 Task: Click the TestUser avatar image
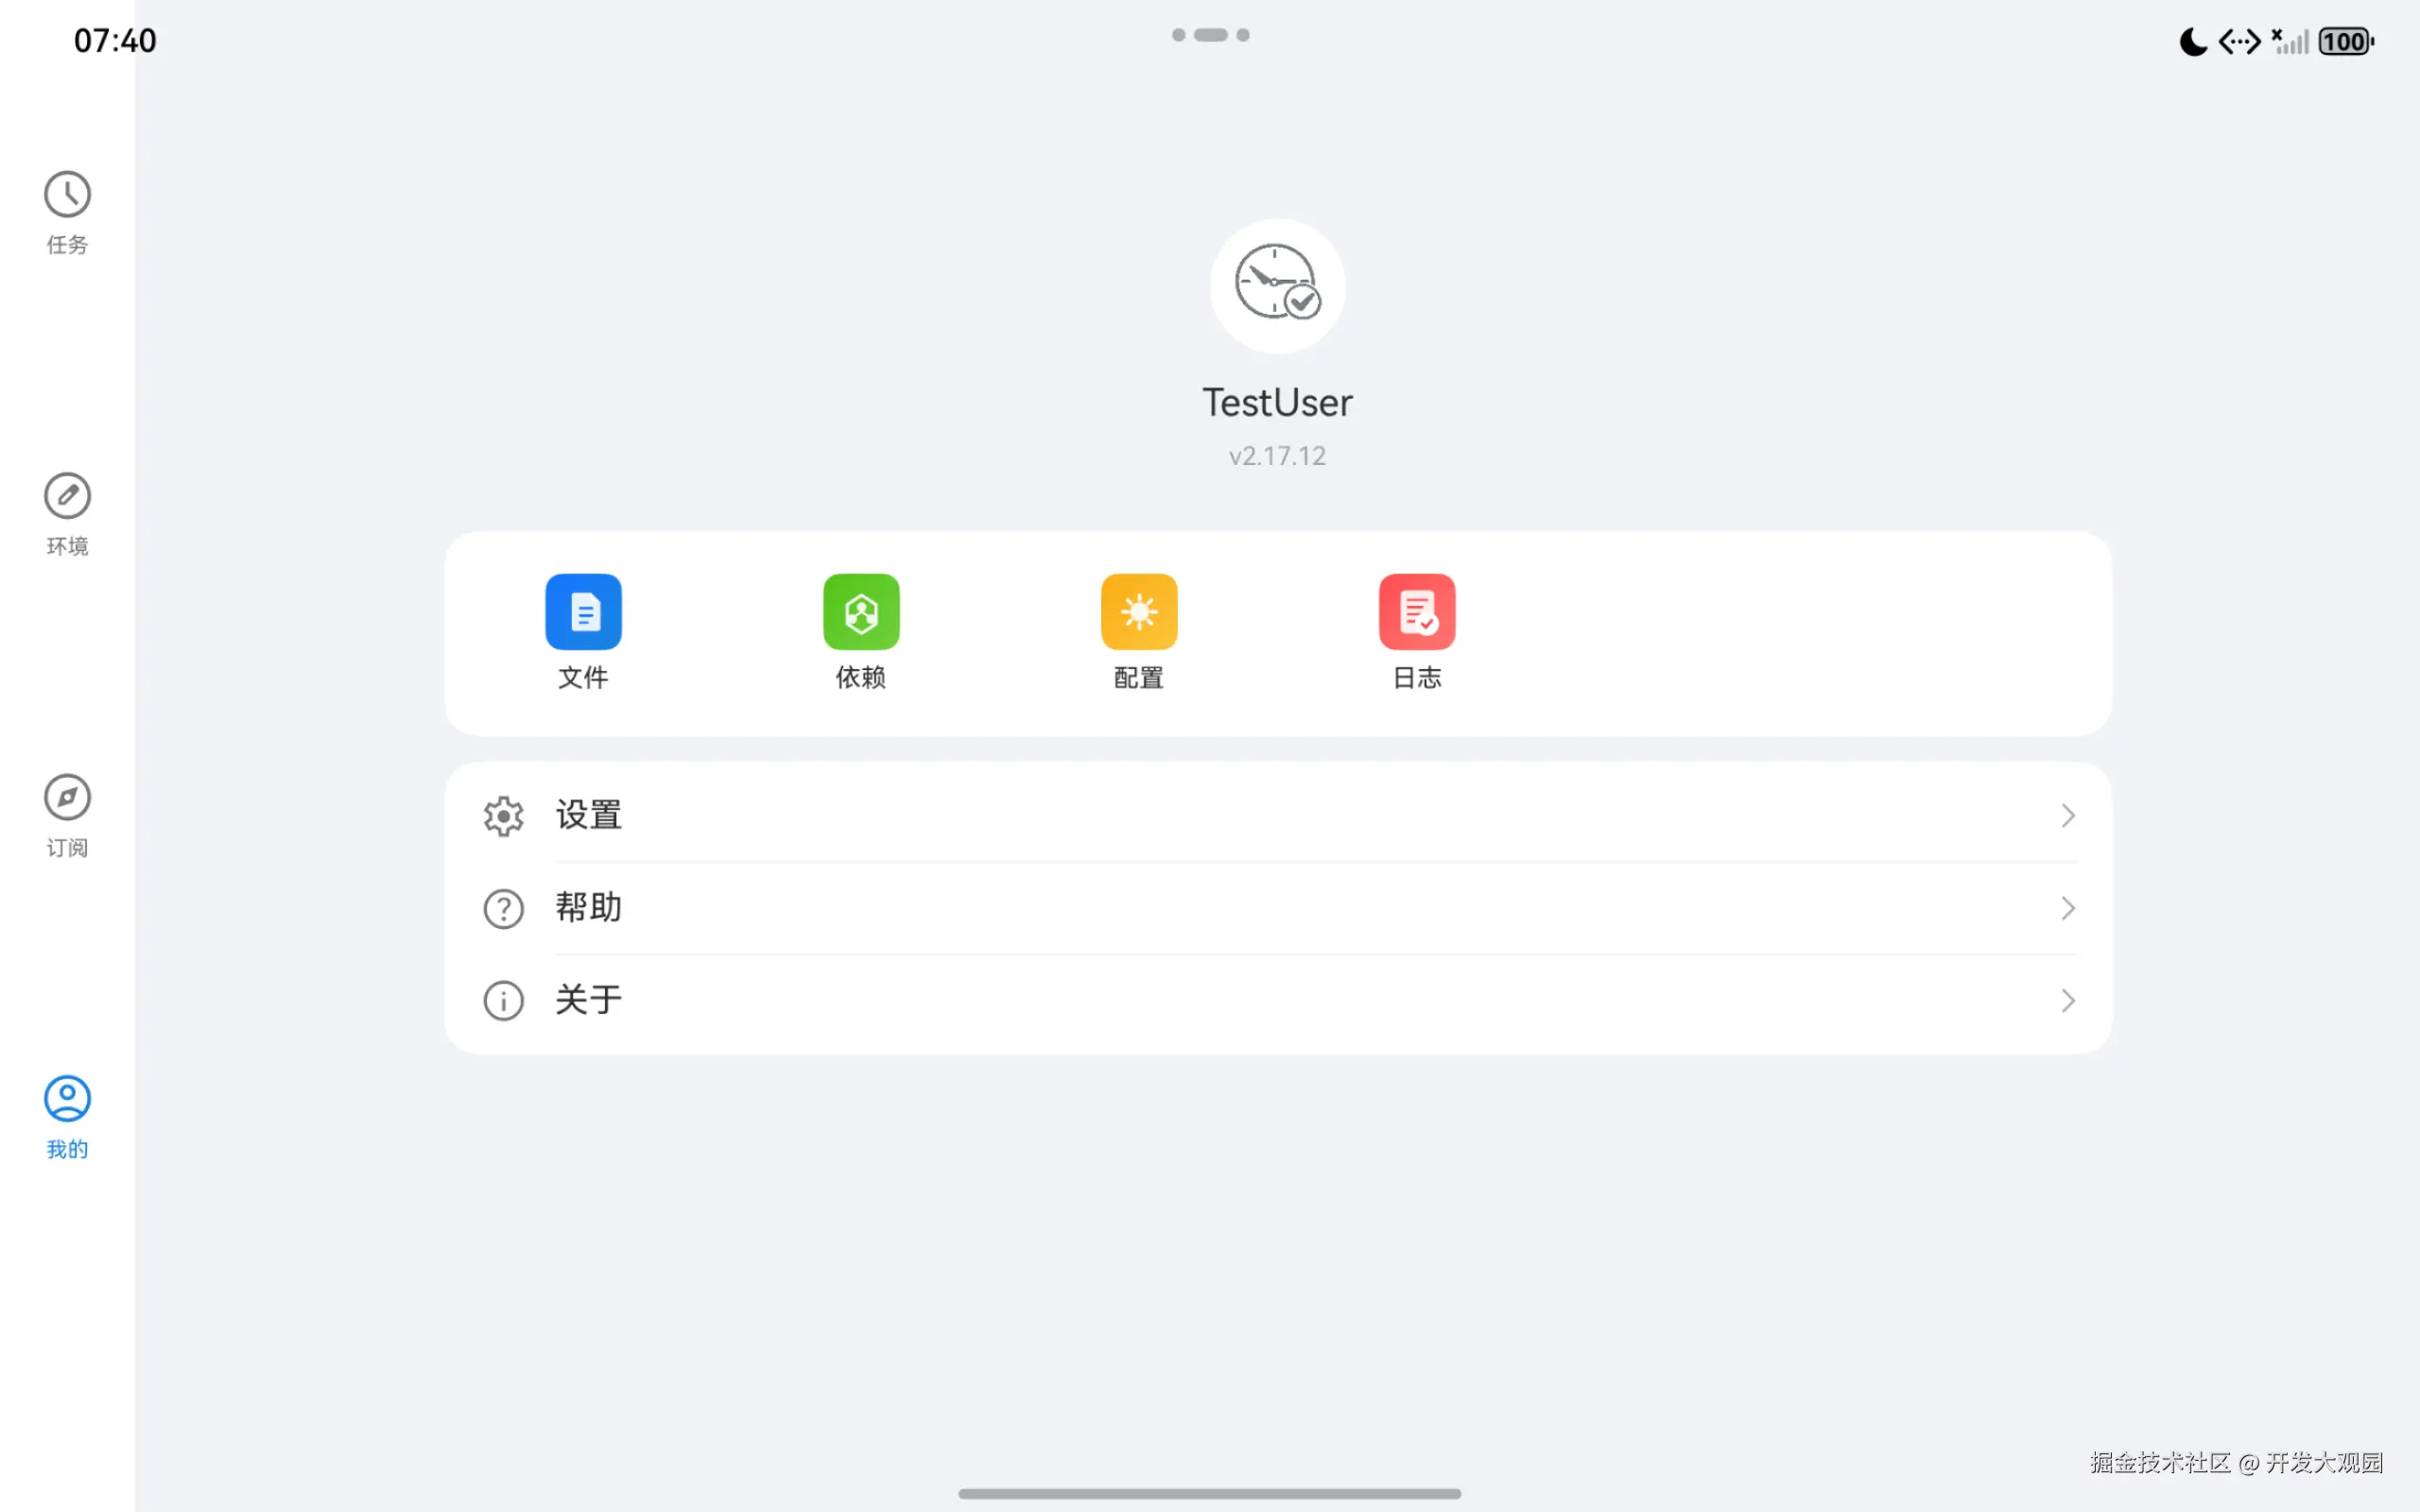tap(1277, 286)
